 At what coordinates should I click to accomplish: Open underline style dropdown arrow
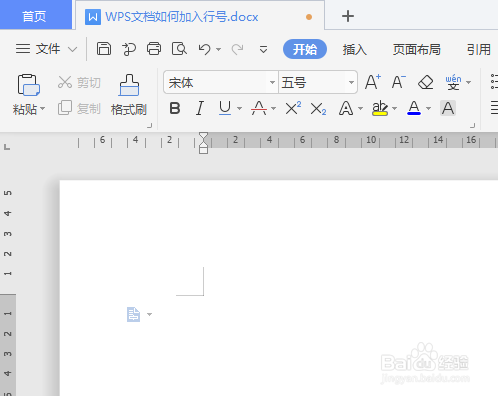pyautogui.click(x=239, y=108)
